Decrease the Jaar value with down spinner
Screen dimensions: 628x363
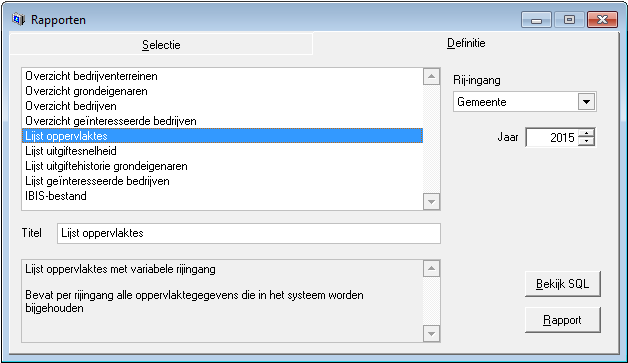(586, 141)
